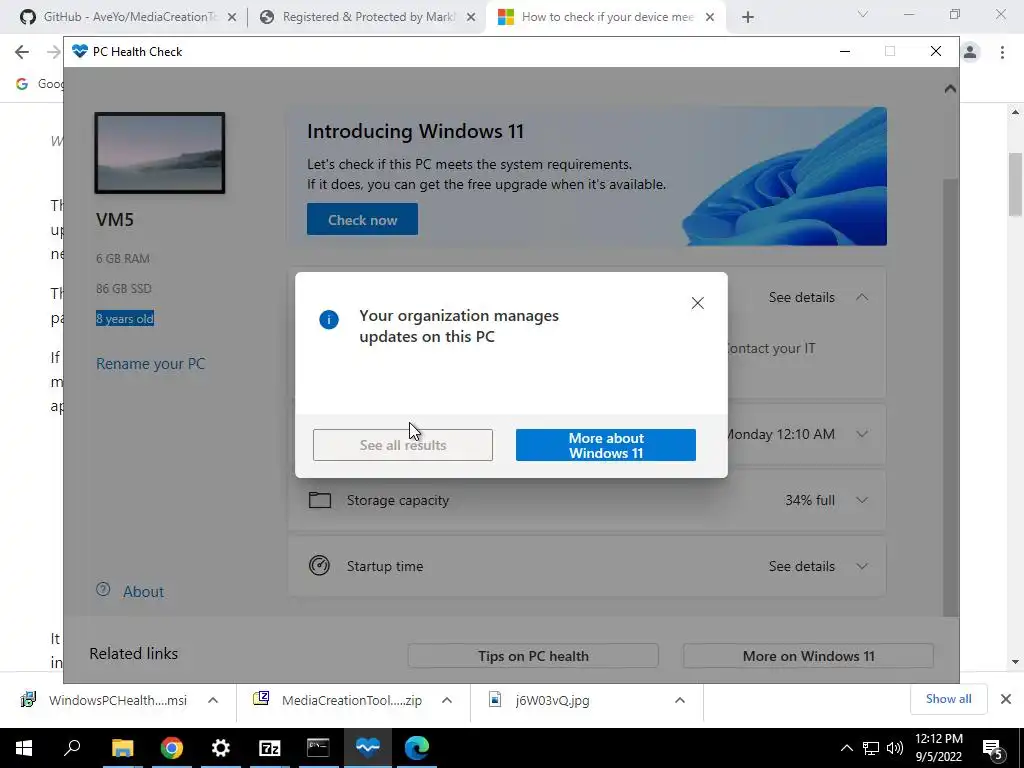Screen dimensions: 1024x768
Task: Click the Storage capacity folder icon
Action: click(319, 500)
